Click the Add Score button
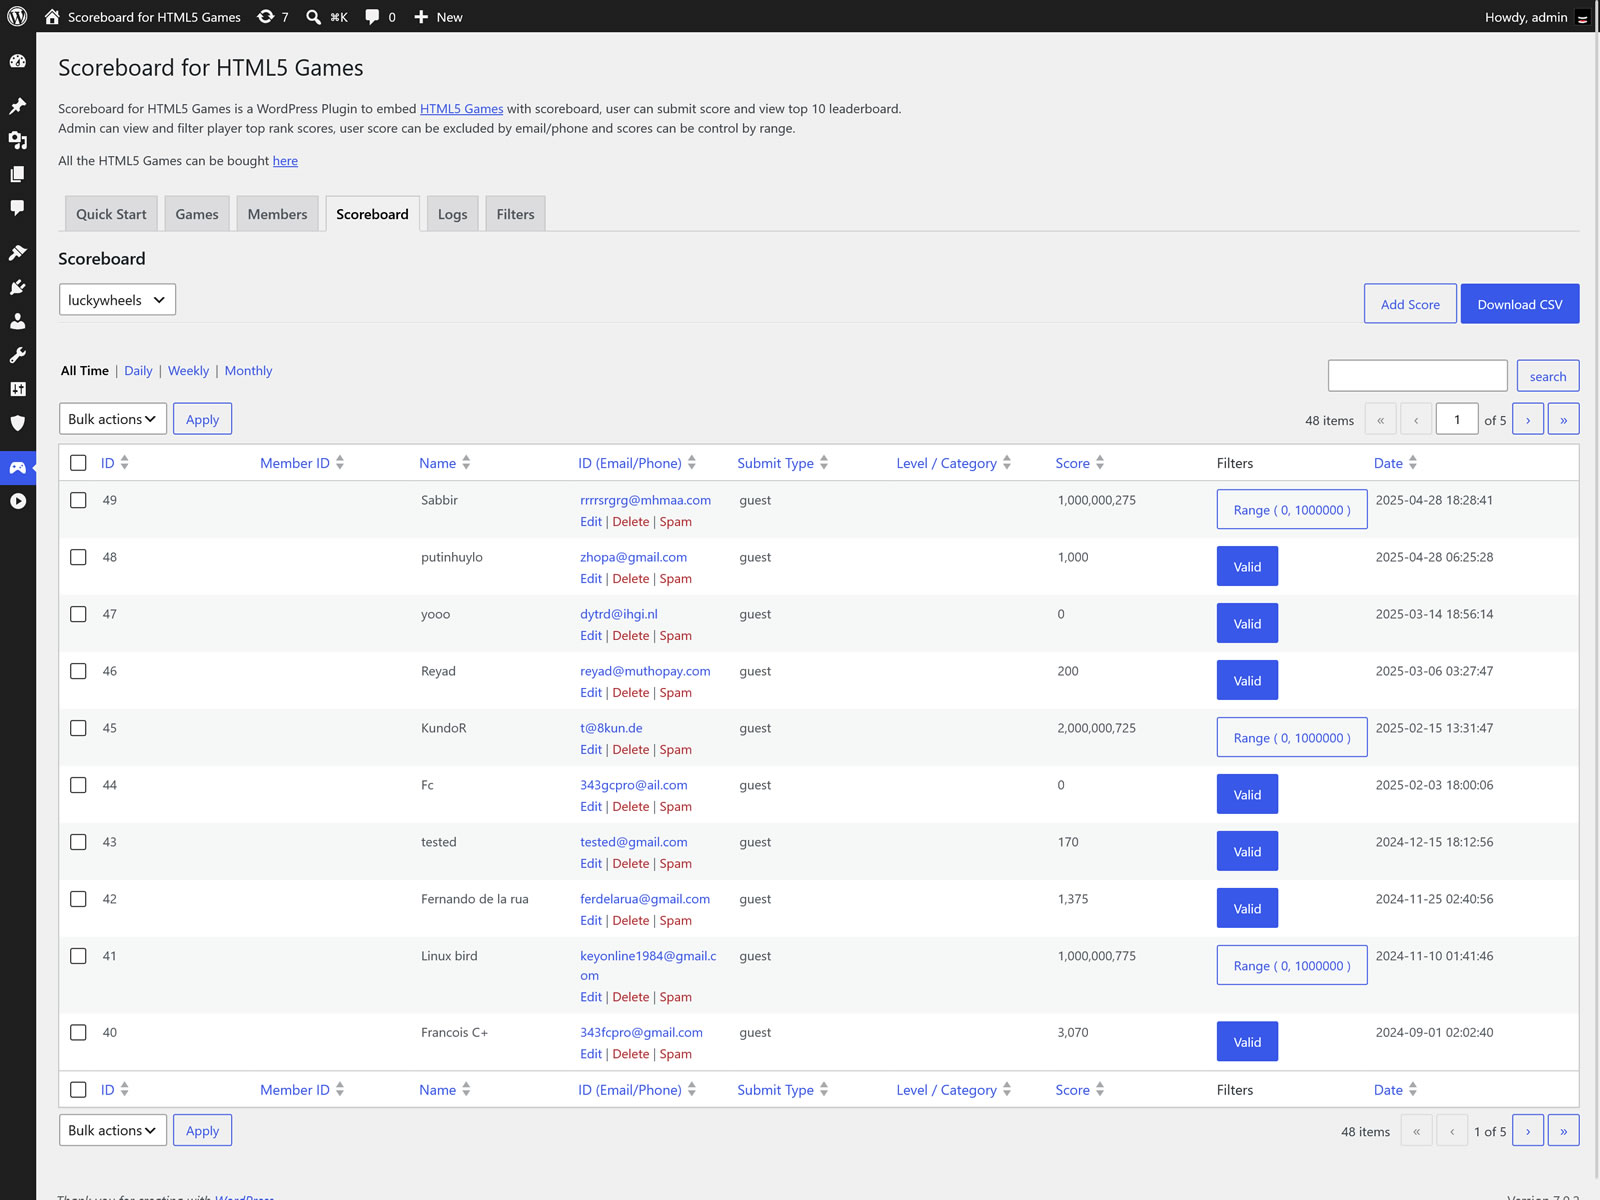The width and height of the screenshot is (1600, 1200). coord(1410,304)
